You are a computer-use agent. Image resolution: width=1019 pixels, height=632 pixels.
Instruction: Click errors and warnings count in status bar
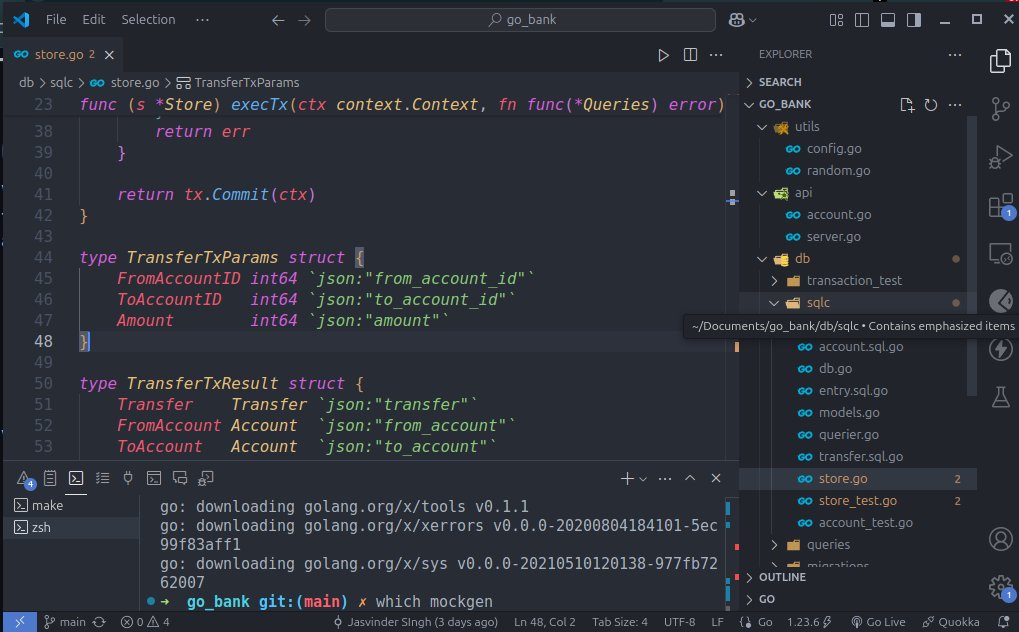(146, 622)
